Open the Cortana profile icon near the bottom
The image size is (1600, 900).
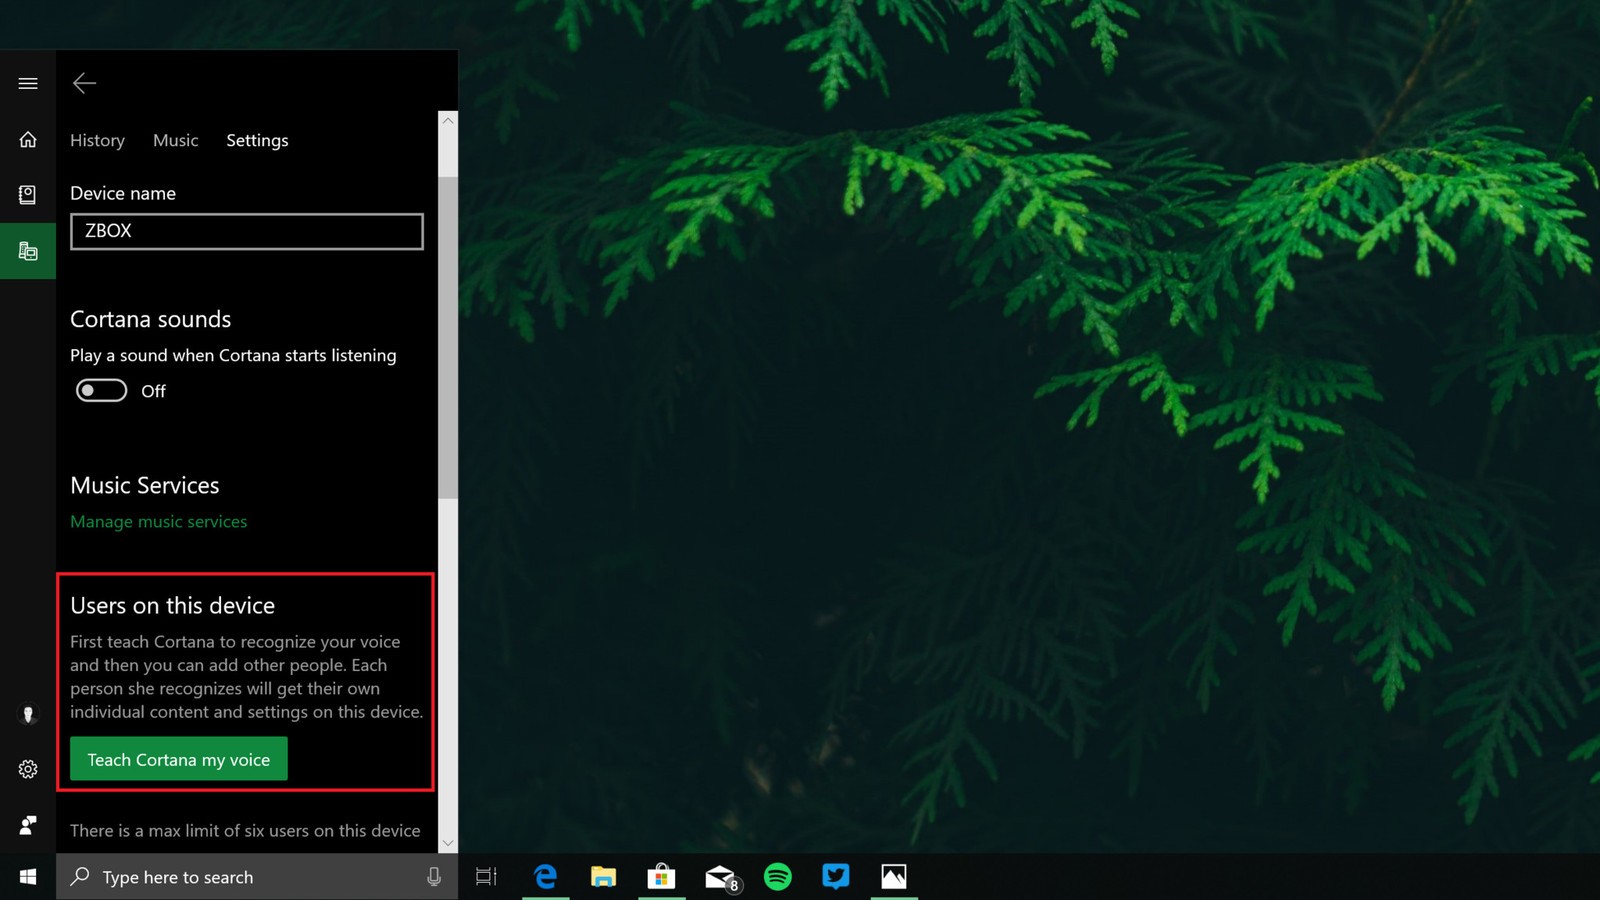point(27,714)
